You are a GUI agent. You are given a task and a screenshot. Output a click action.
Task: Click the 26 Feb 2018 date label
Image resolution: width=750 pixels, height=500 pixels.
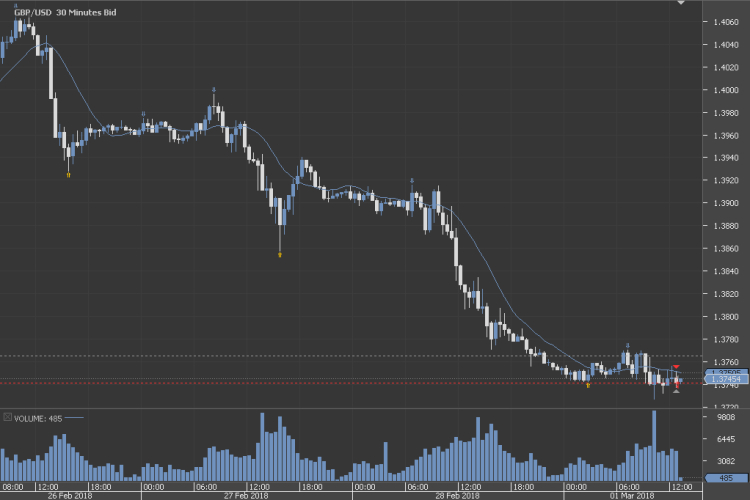click(70, 496)
